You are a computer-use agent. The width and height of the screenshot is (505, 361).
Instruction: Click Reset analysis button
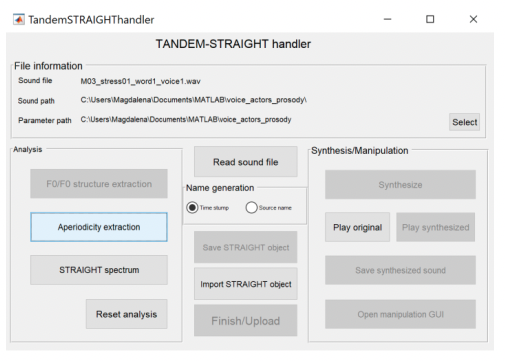pyautogui.click(x=126, y=314)
